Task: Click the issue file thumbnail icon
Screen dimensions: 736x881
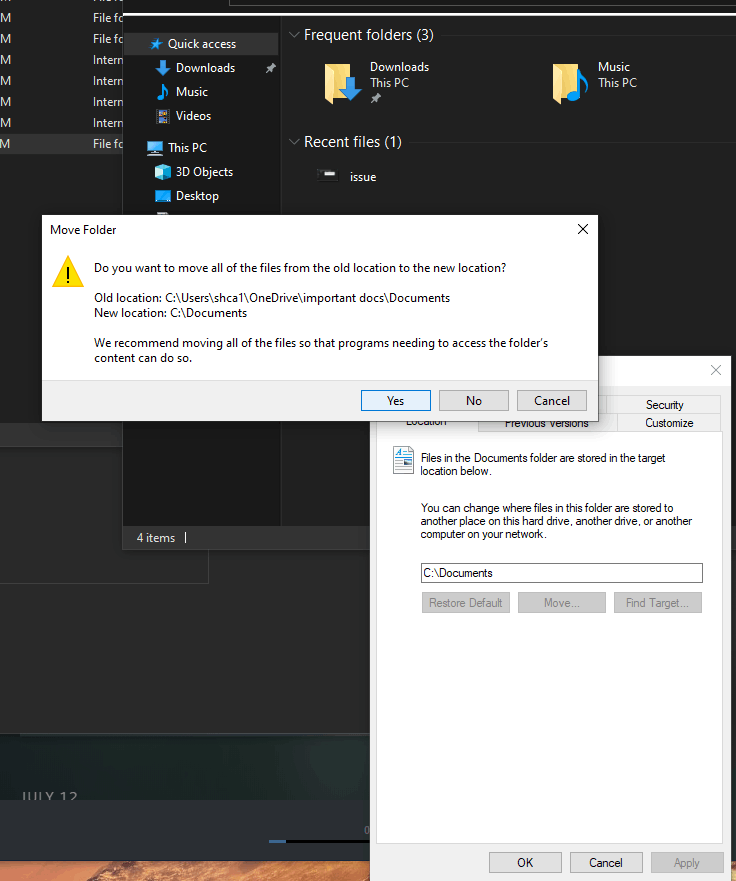Action: (x=328, y=175)
